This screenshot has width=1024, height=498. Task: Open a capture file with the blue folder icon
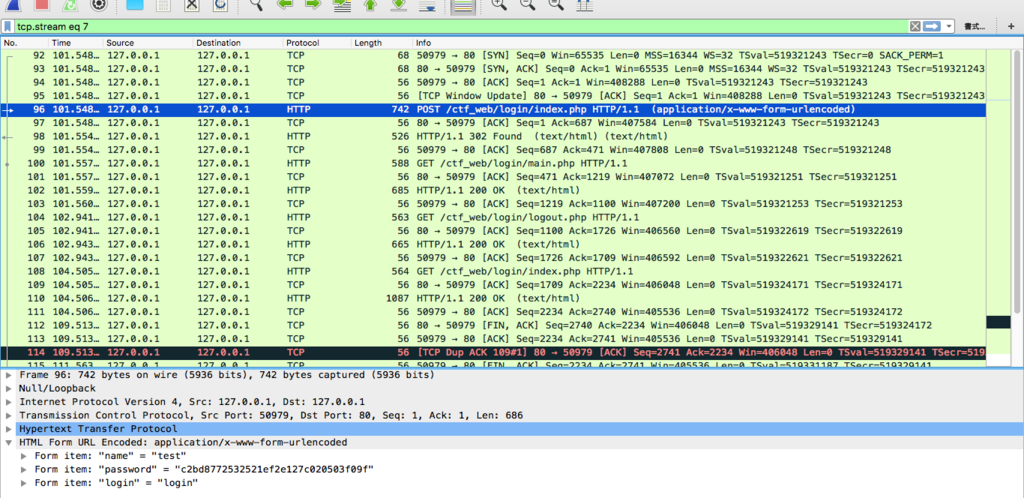pyautogui.click(x=135, y=5)
